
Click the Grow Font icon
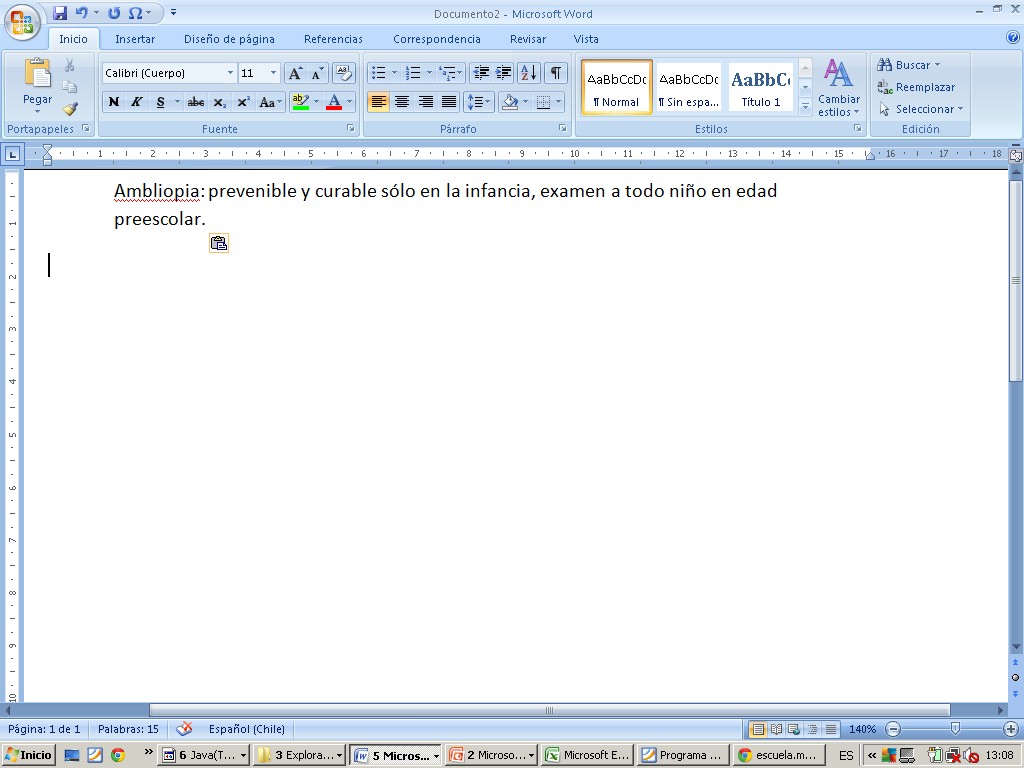(x=295, y=73)
